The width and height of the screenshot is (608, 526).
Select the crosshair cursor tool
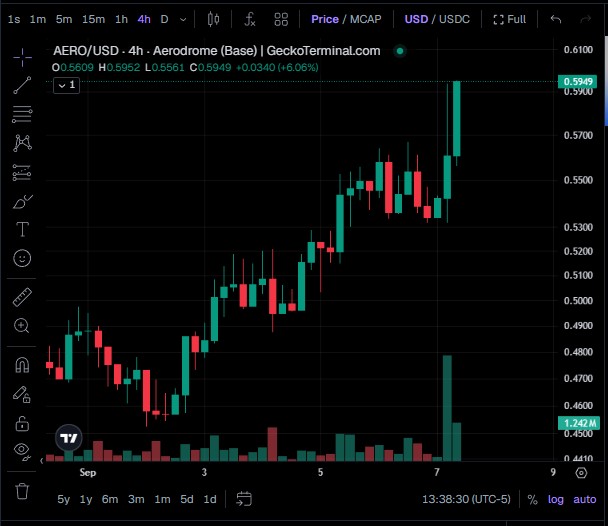[x=22, y=57]
